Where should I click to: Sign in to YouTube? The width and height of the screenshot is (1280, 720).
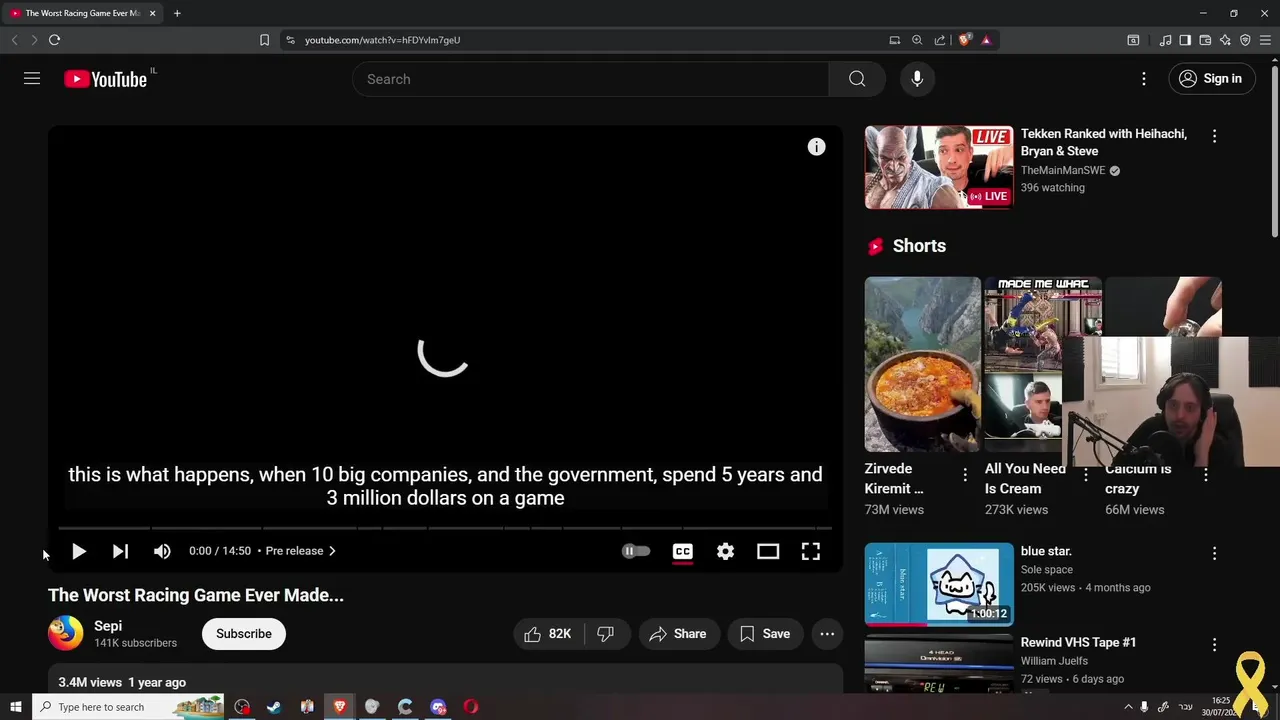(x=1212, y=79)
